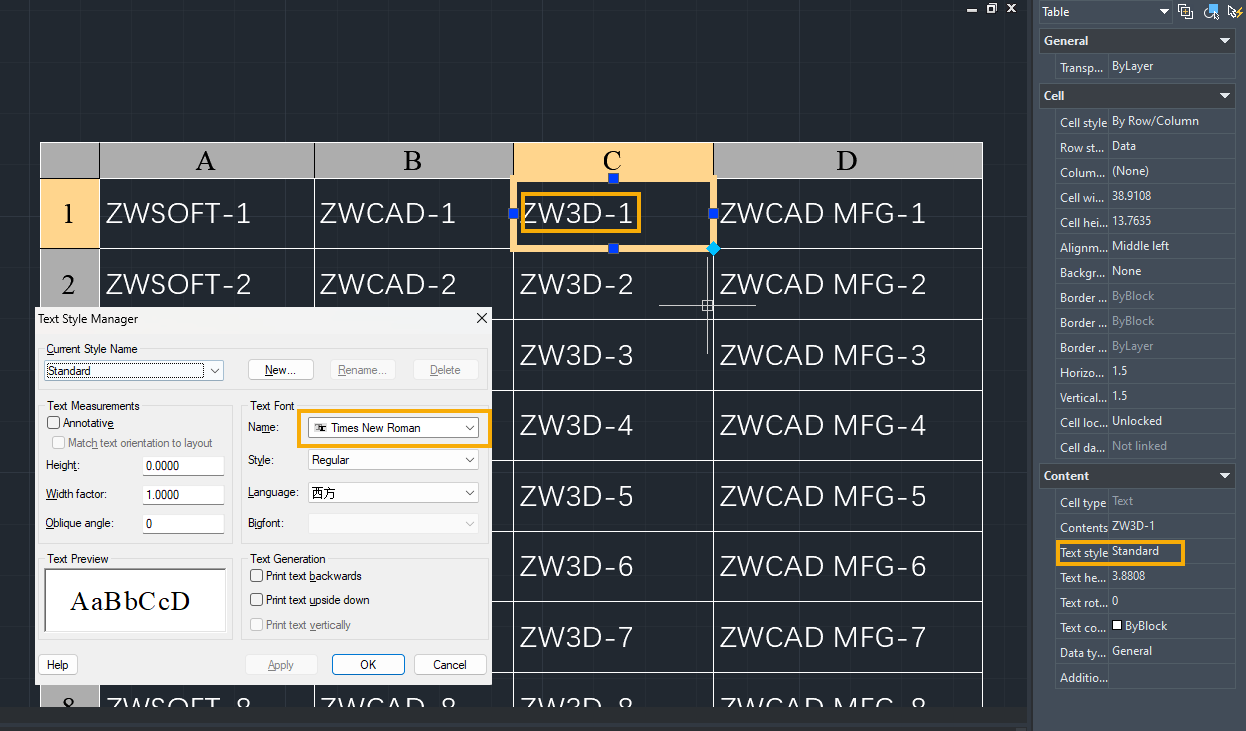Viewport: 1246px width, 731px height.
Task: Click the Text style Standard value
Action: pos(1171,551)
